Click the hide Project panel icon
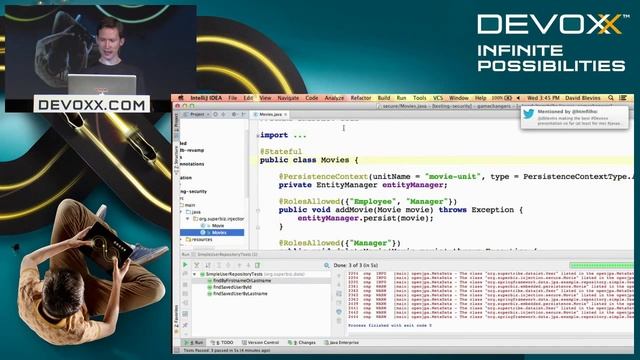The image size is (640, 360). coord(244,115)
